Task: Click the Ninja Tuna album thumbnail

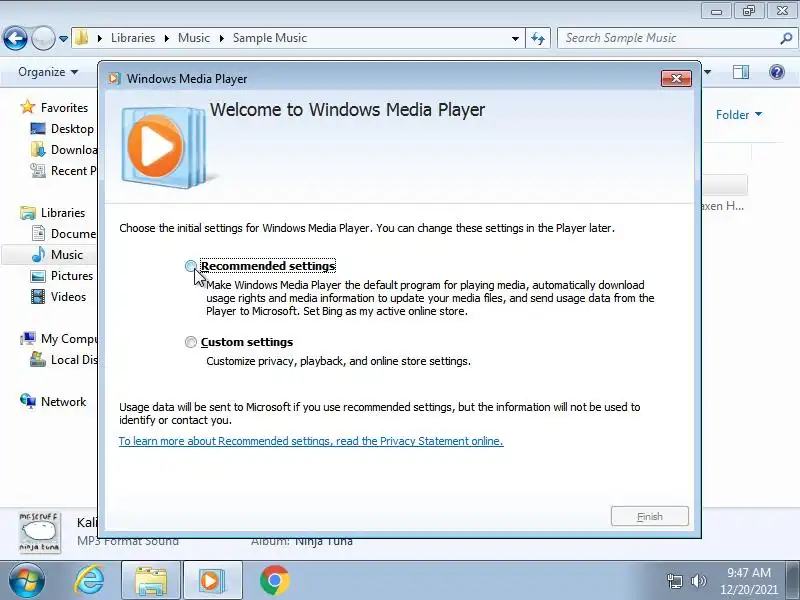Action: tap(40, 532)
